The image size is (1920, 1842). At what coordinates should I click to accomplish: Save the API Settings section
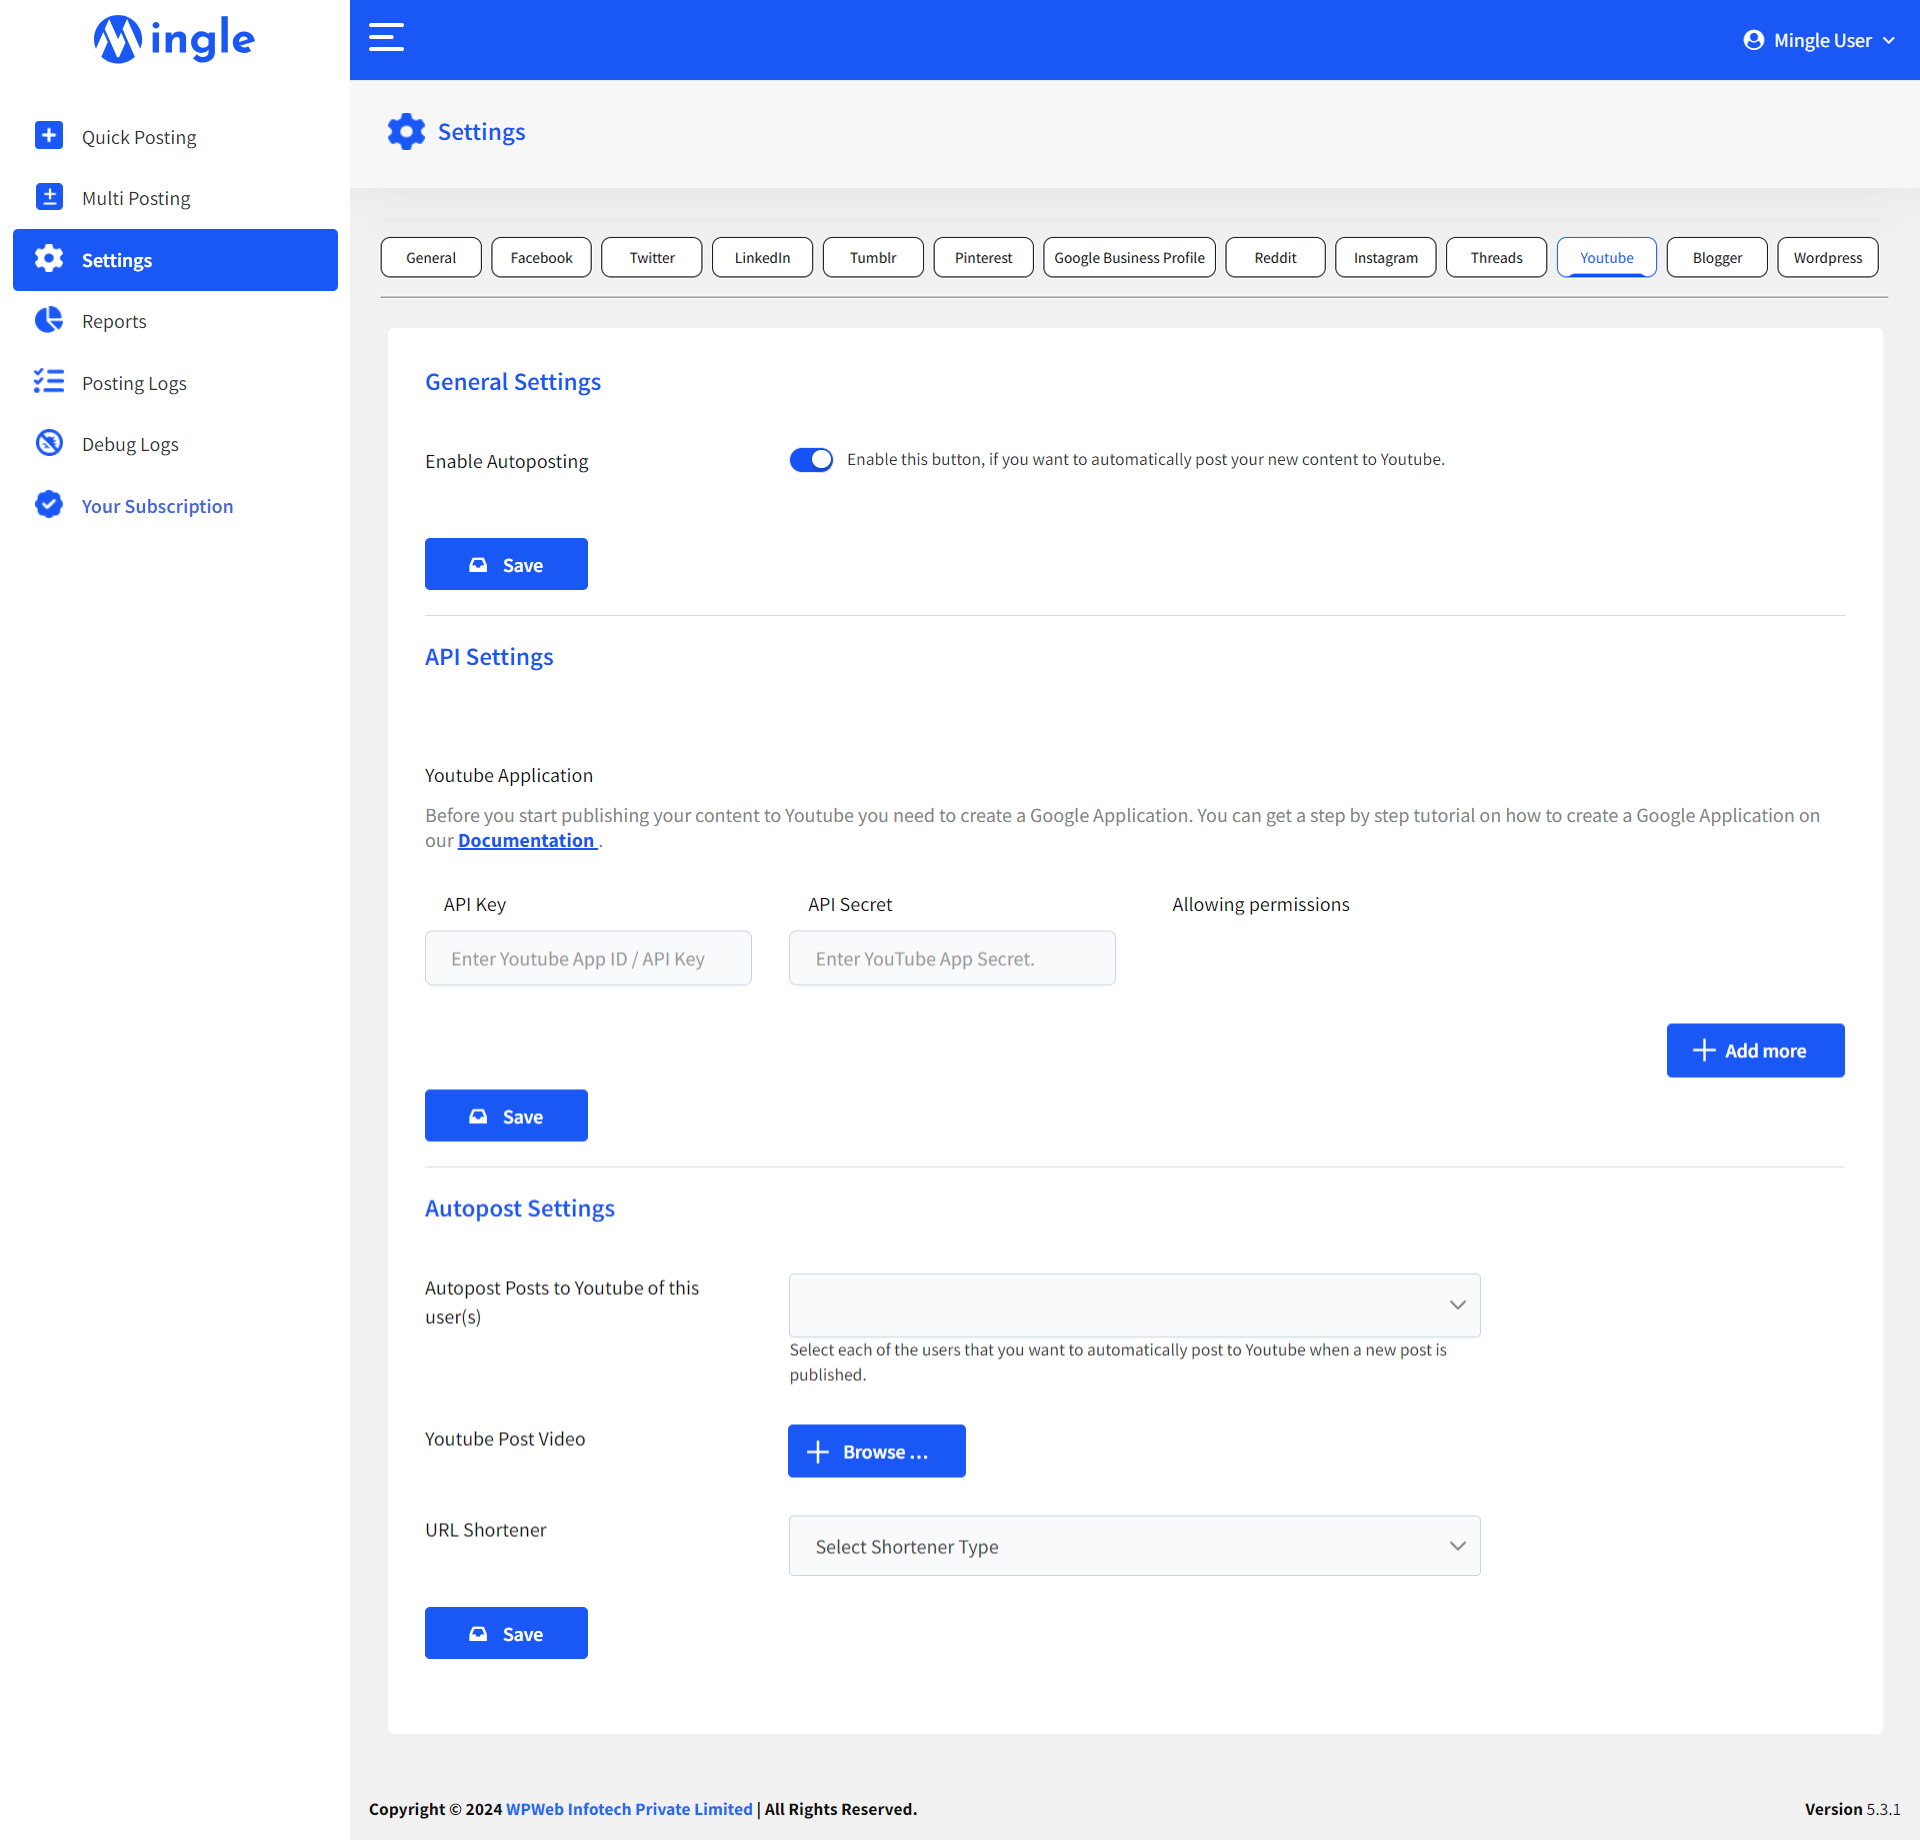[x=506, y=1115]
